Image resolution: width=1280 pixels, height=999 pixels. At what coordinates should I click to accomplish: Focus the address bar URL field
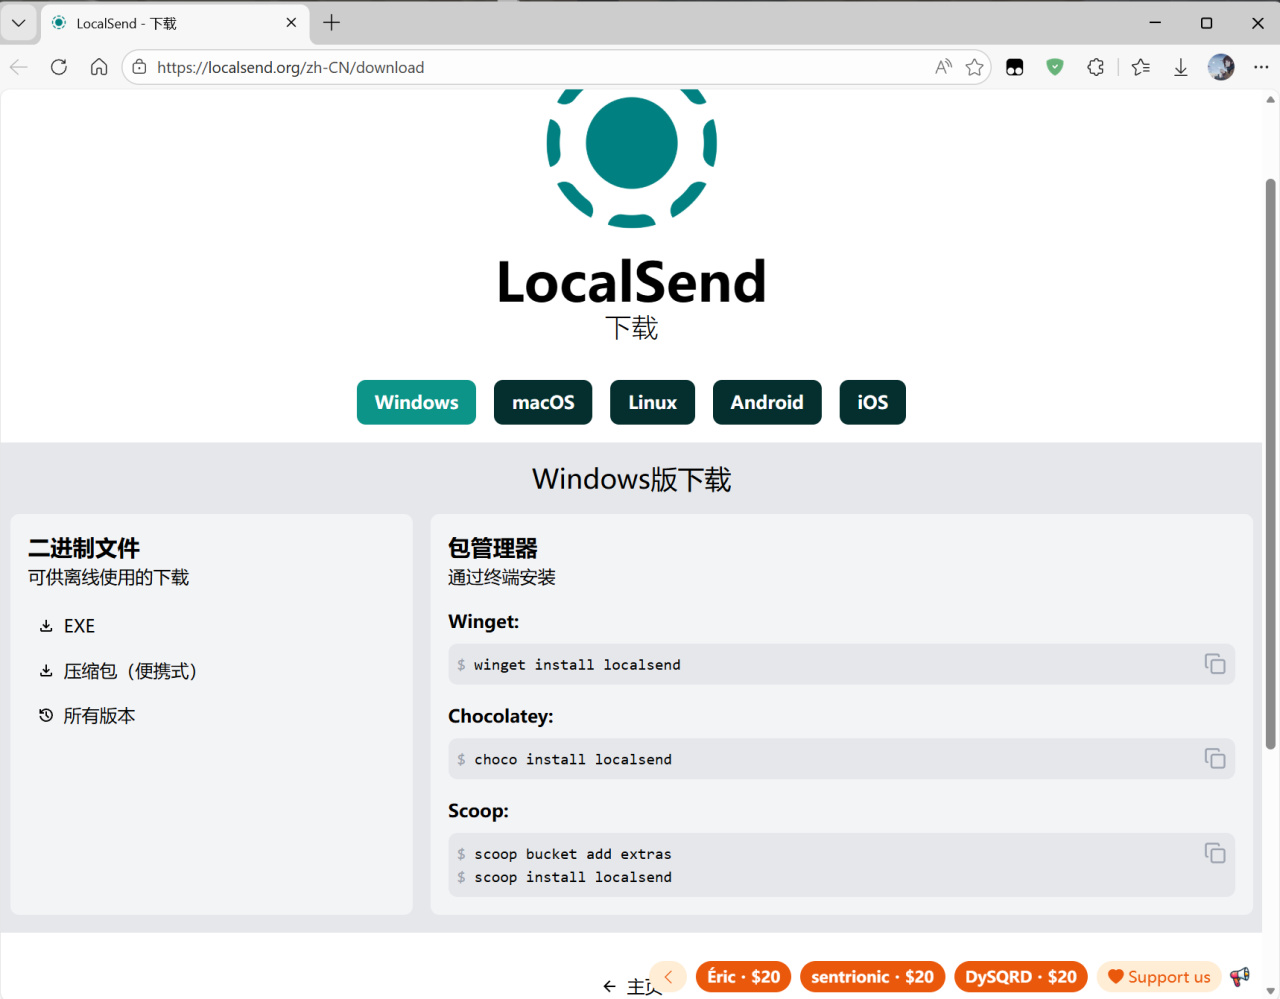coord(540,67)
